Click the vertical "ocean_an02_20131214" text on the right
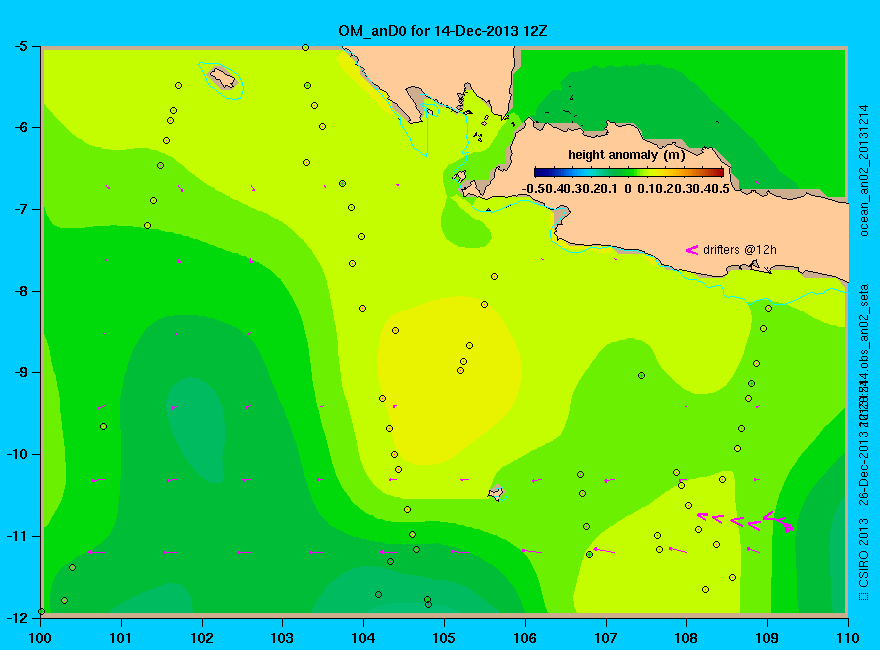The image size is (880, 650). pos(864,171)
